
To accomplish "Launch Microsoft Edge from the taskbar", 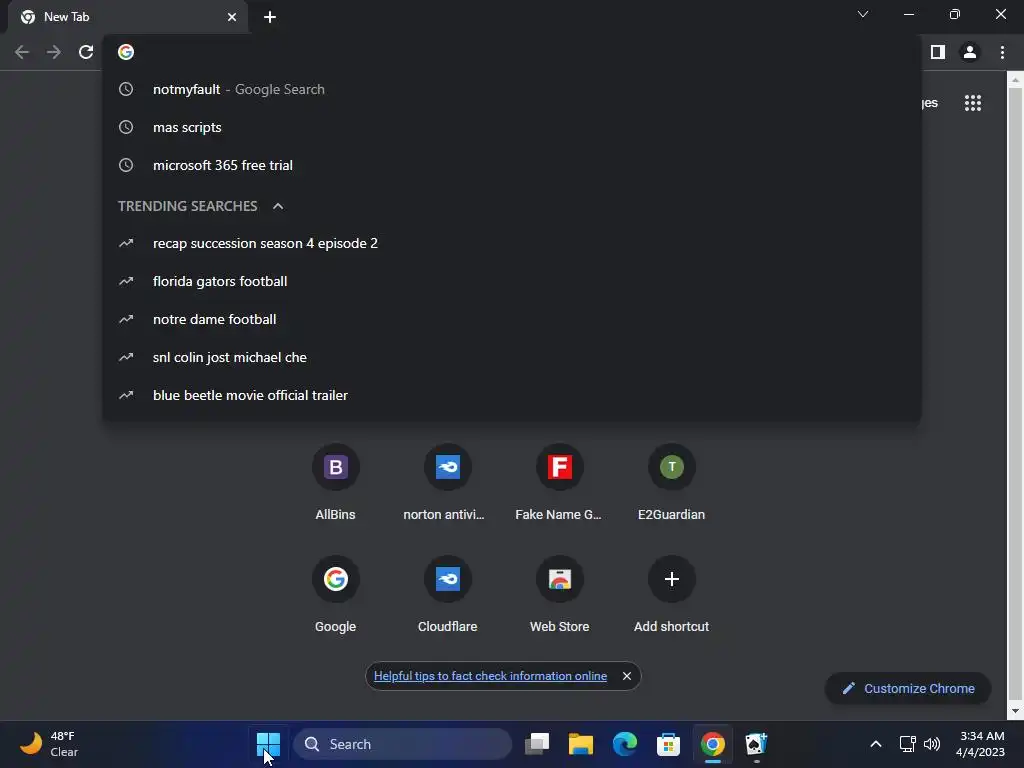I will click(624, 744).
